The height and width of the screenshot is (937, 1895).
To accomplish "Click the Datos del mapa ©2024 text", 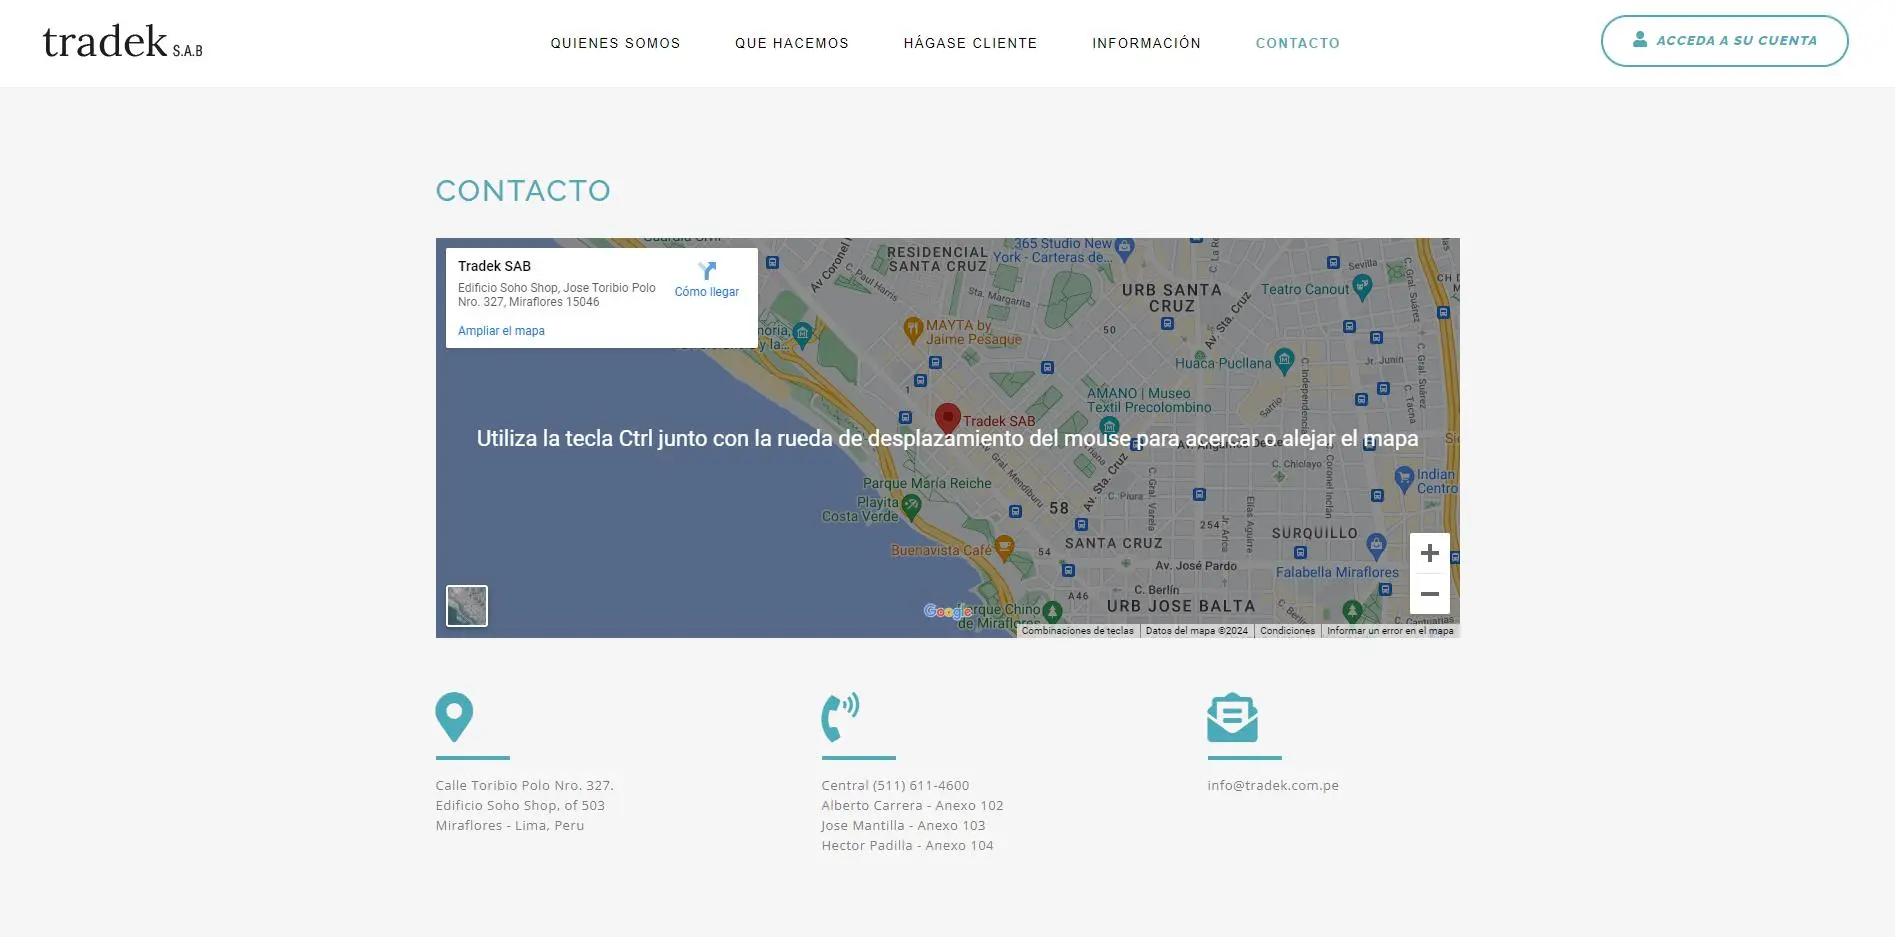I will [x=1197, y=631].
